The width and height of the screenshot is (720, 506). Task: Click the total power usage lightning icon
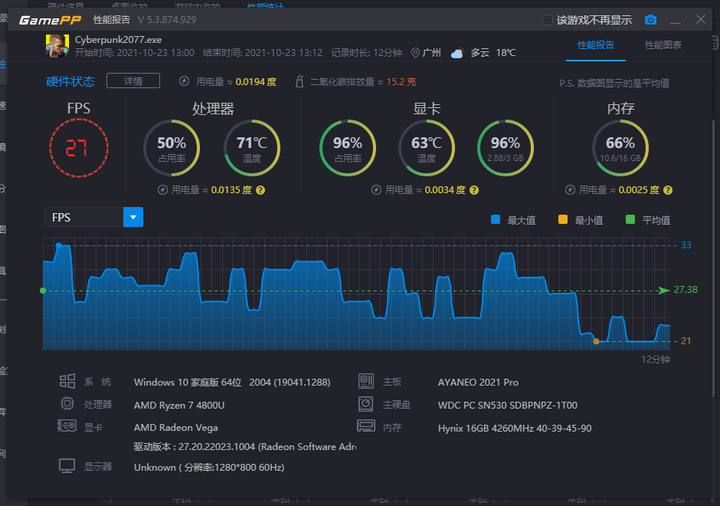[x=184, y=81]
